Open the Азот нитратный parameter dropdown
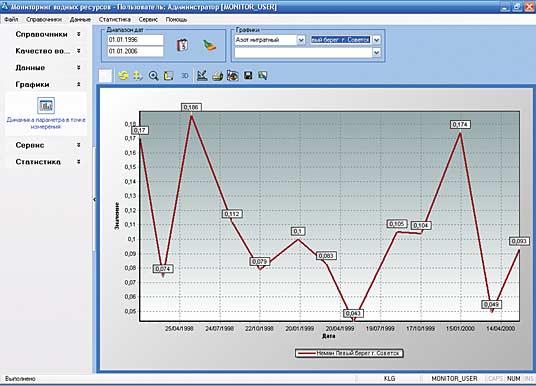The image size is (536, 386). (x=301, y=40)
